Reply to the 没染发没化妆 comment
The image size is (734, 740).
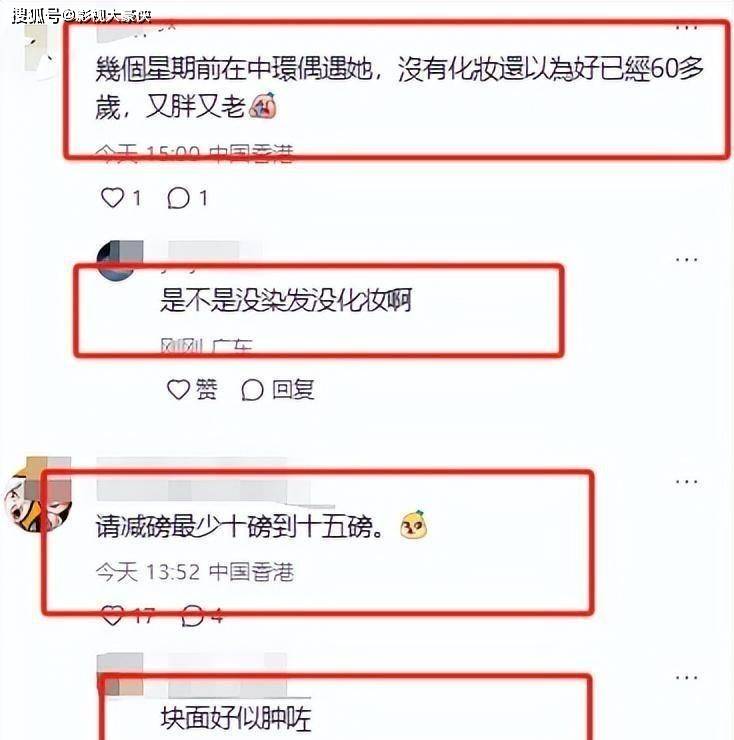pos(278,390)
